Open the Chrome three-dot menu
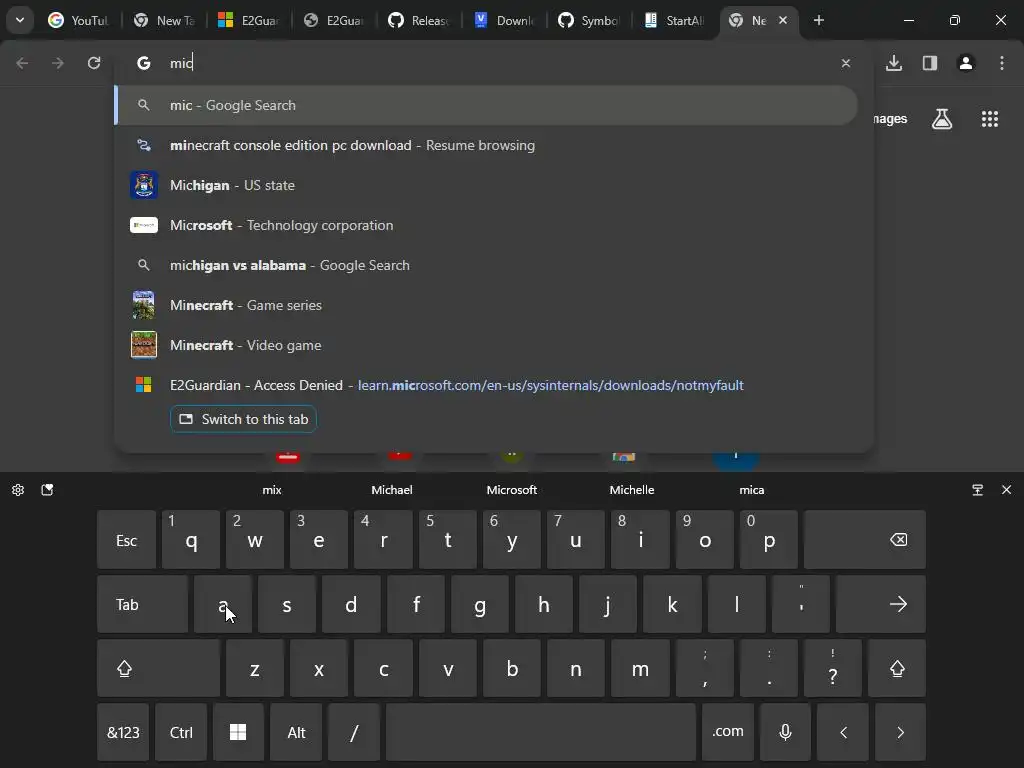 pyautogui.click(x=1002, y=63)
